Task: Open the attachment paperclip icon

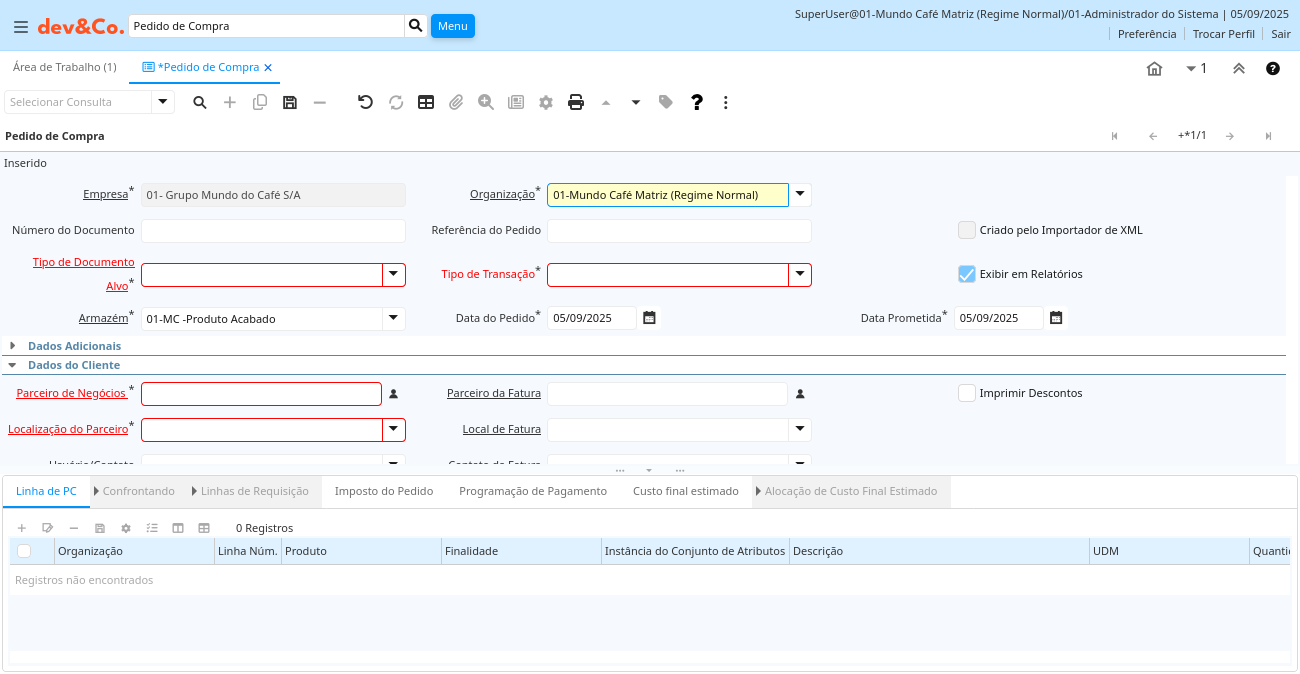Action: point(456,102)
